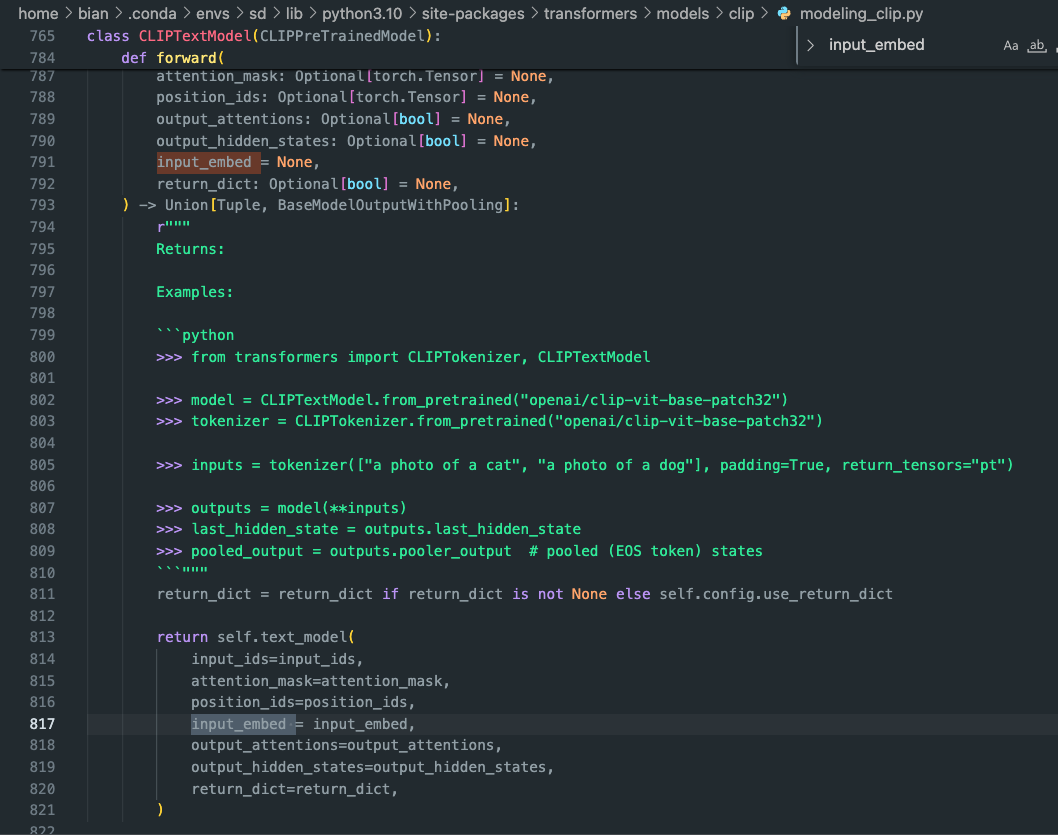Click return_tensors="pt" on line 805
Image resolution: width=1058 pixels, height=835 pixels.
point(924,465)
